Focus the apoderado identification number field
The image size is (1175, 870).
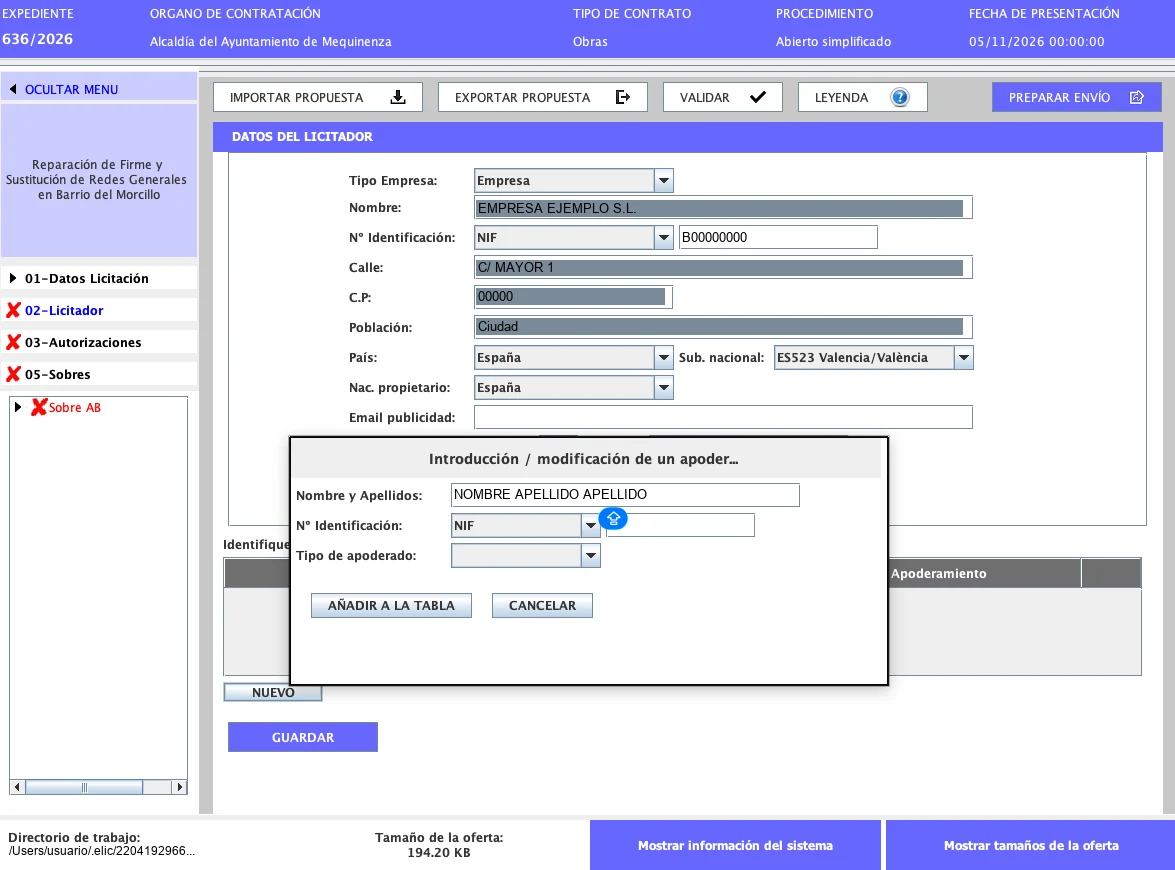pyautogui.click(x=680, y=525)
